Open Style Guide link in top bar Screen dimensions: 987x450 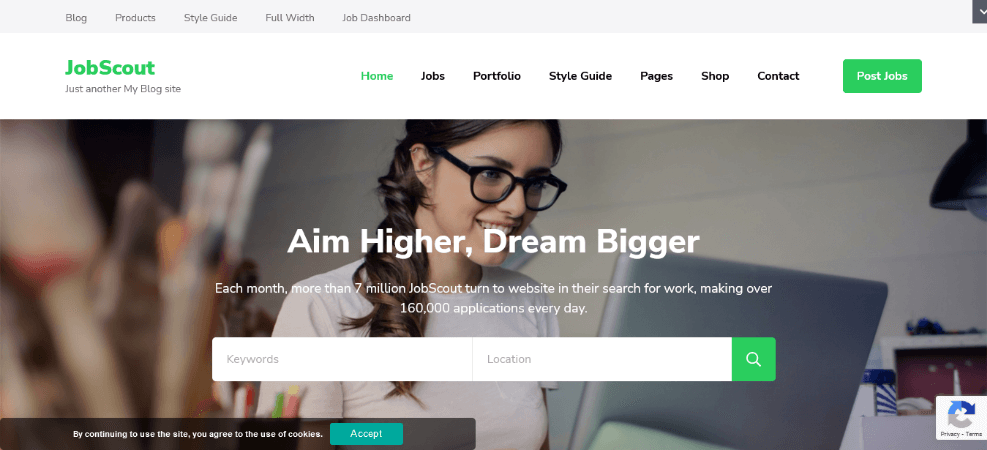[210, 18]
